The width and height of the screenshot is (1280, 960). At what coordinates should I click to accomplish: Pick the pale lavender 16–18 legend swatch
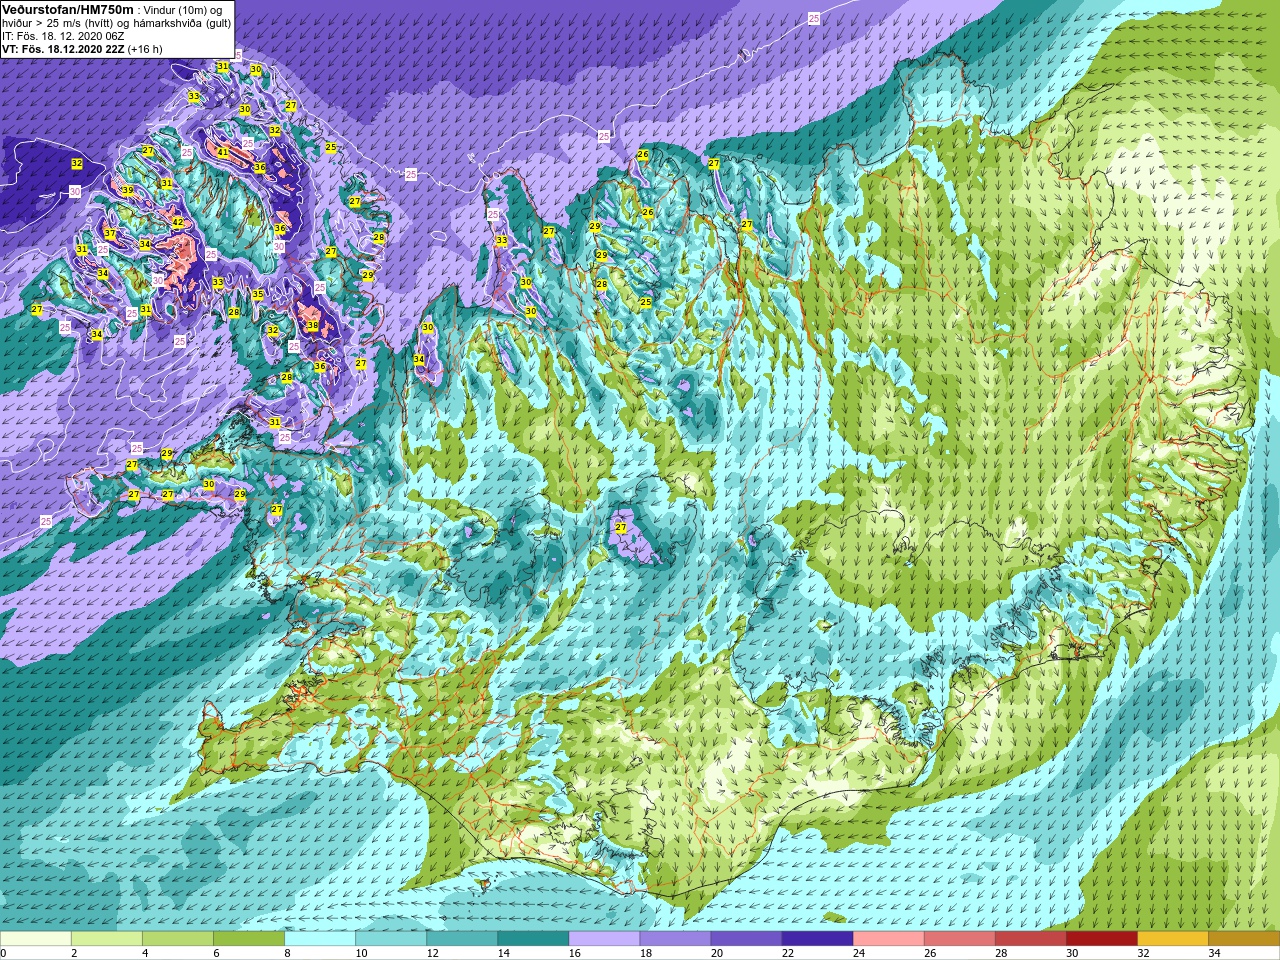click(x=604, y=939)
